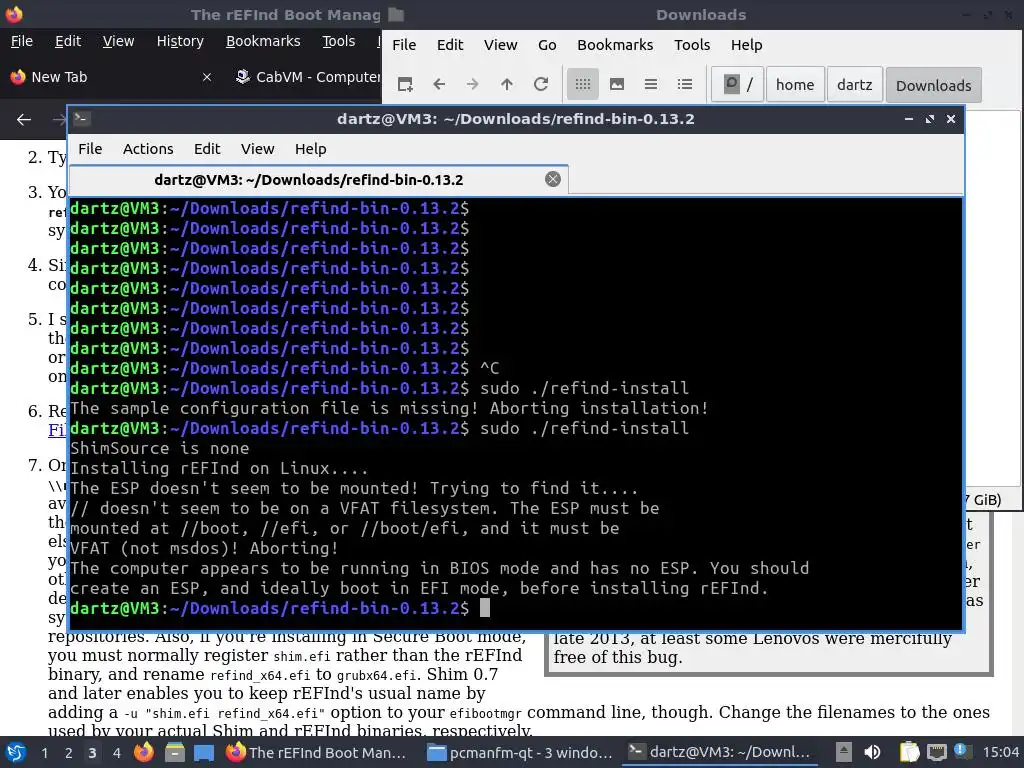Go forward in Downloads file manager
The height and width of the screenshot is (768, 1024).
pos(473,84)
